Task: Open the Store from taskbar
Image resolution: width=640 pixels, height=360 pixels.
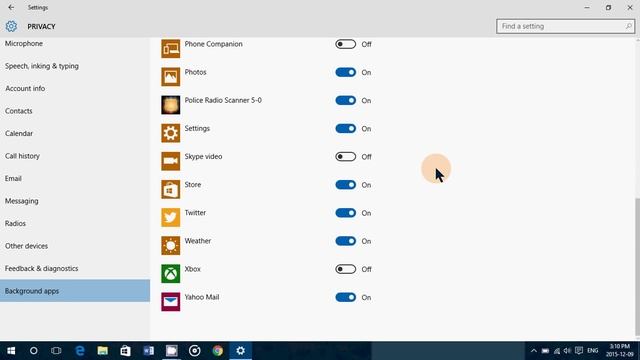Action: (x=125, y=351)
